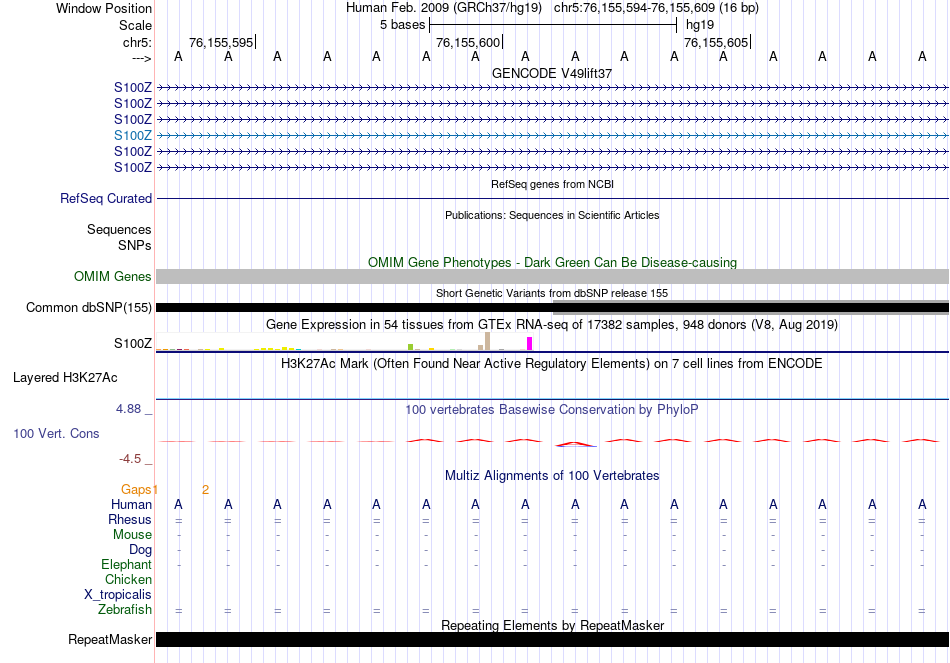Click the Common dbSNP(155) label
Image resolution: width=950 pixels, height=663 pixels.
(x=88, y=308)
